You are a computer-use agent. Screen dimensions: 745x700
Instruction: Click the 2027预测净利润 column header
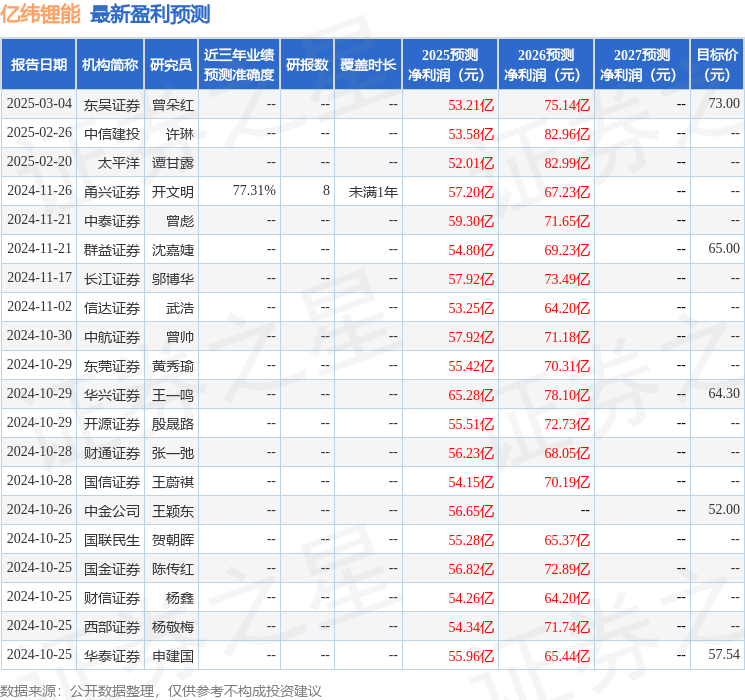coord(642,65)
